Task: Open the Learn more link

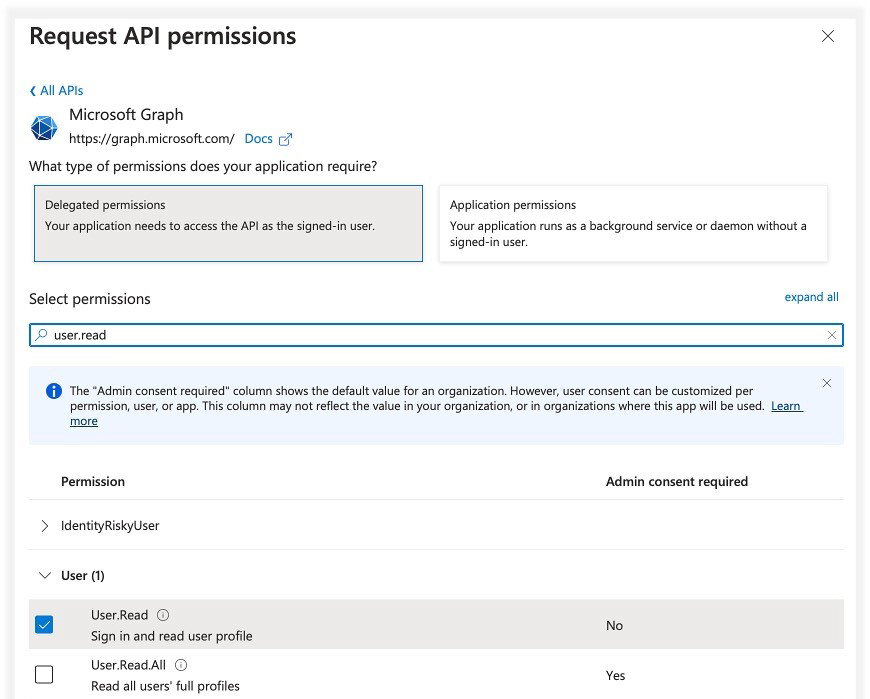Action: point(786,406)
